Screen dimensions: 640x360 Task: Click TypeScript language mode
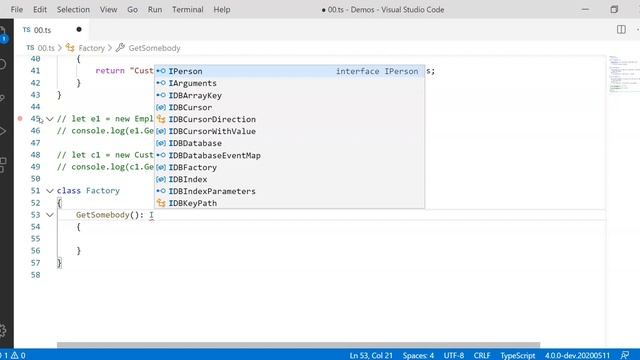[x=518, y=356]
